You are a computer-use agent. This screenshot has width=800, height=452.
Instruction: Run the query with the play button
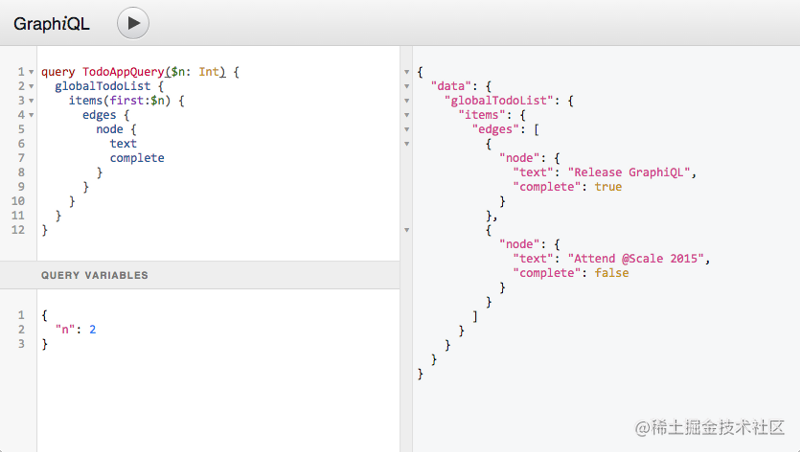point(133,23)
